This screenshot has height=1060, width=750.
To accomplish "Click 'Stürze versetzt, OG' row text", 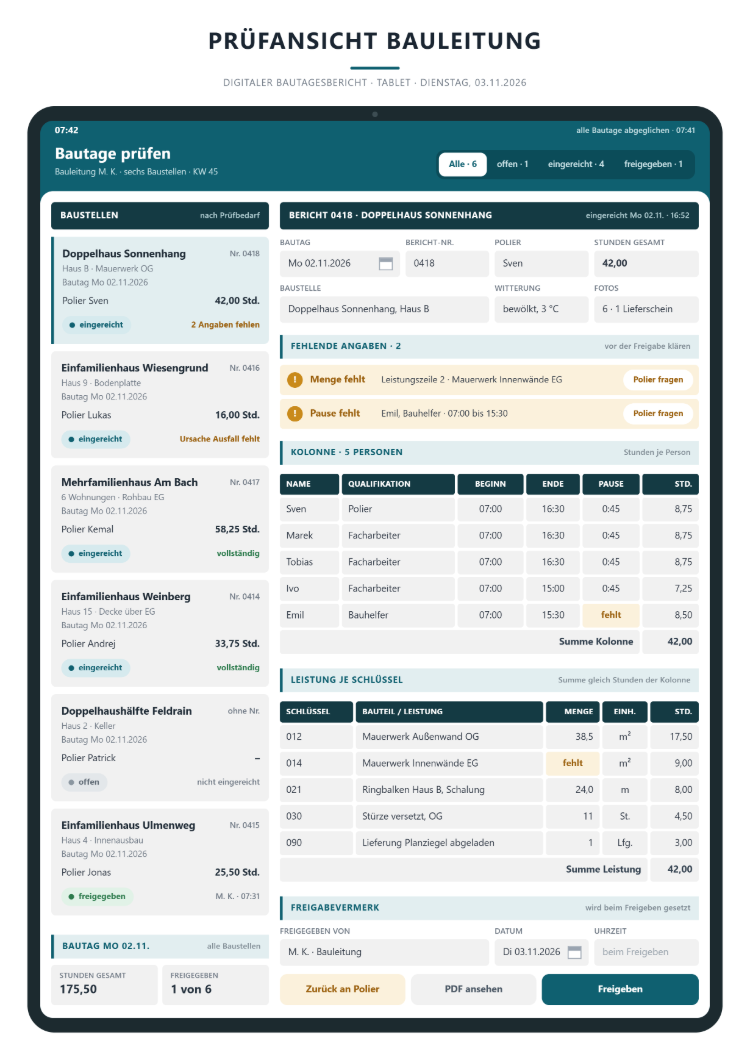I will (x=402, y=816).
